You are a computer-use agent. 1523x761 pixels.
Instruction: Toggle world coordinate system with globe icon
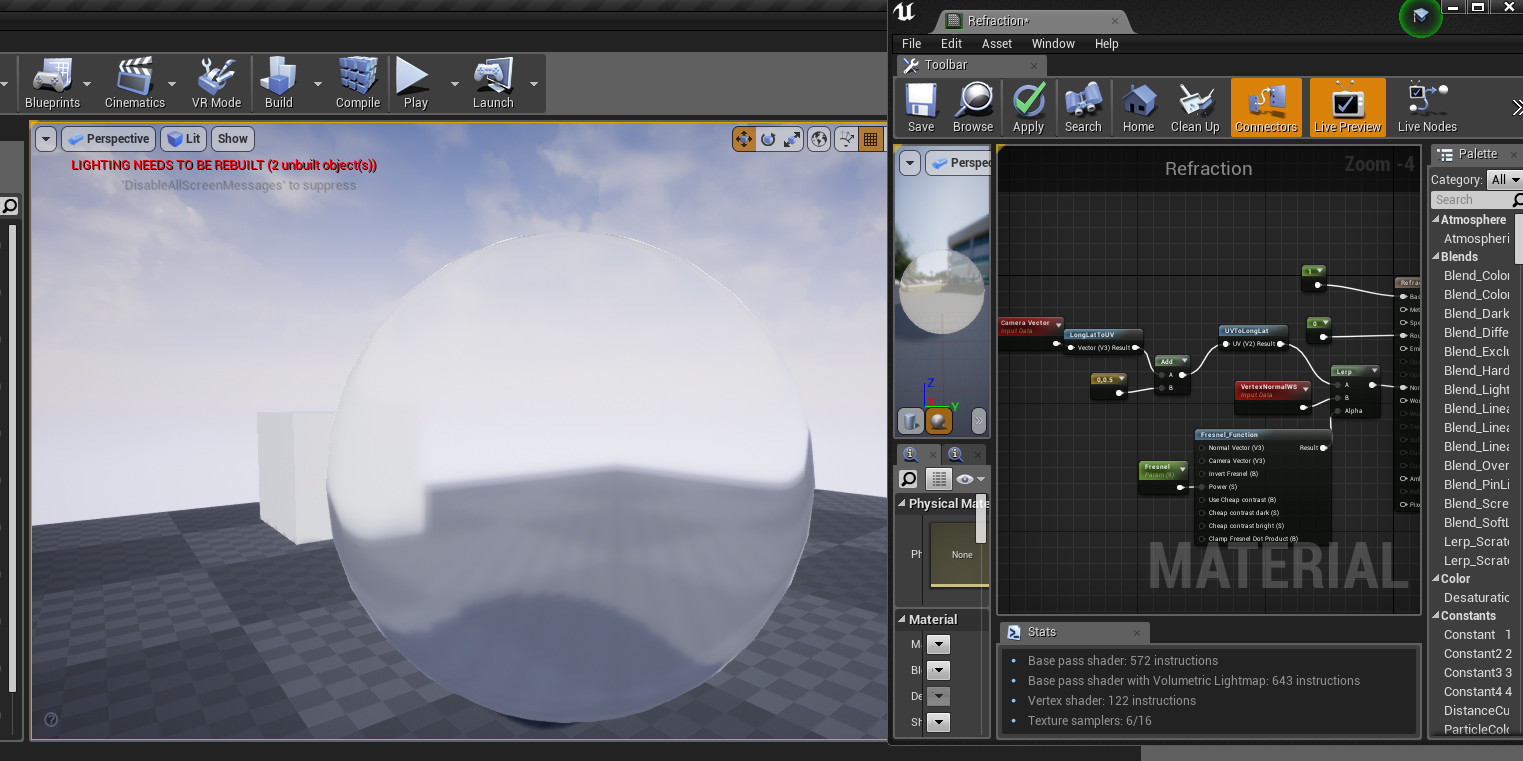[x=819, y=139]
